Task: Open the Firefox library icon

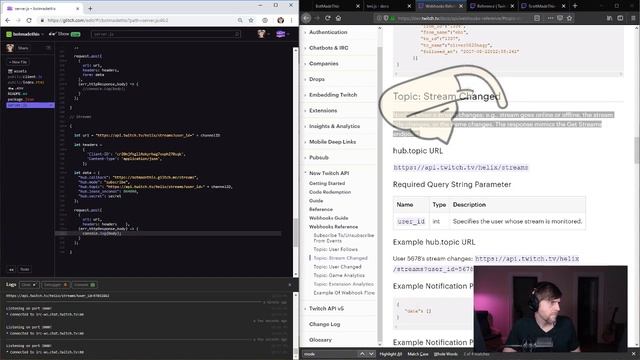Action: point(609,18)
